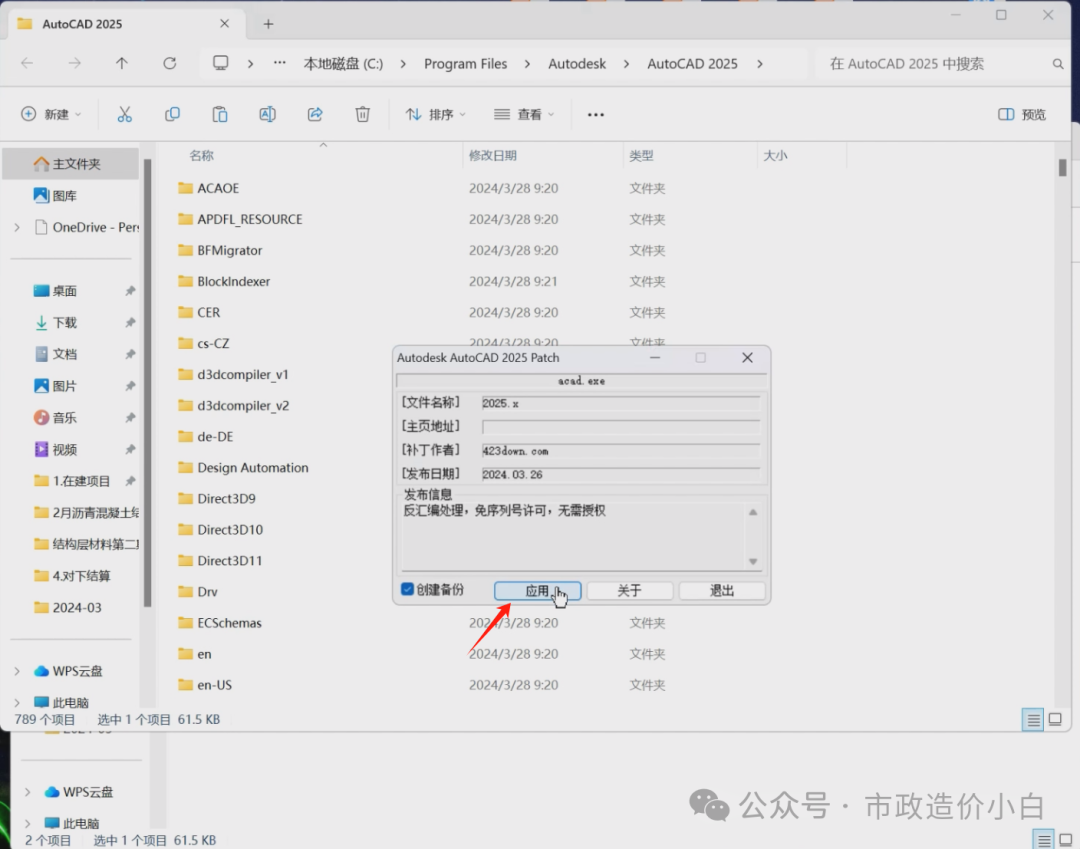
Task: Open a new Explorer tab with plus
Action: (269, 24)
